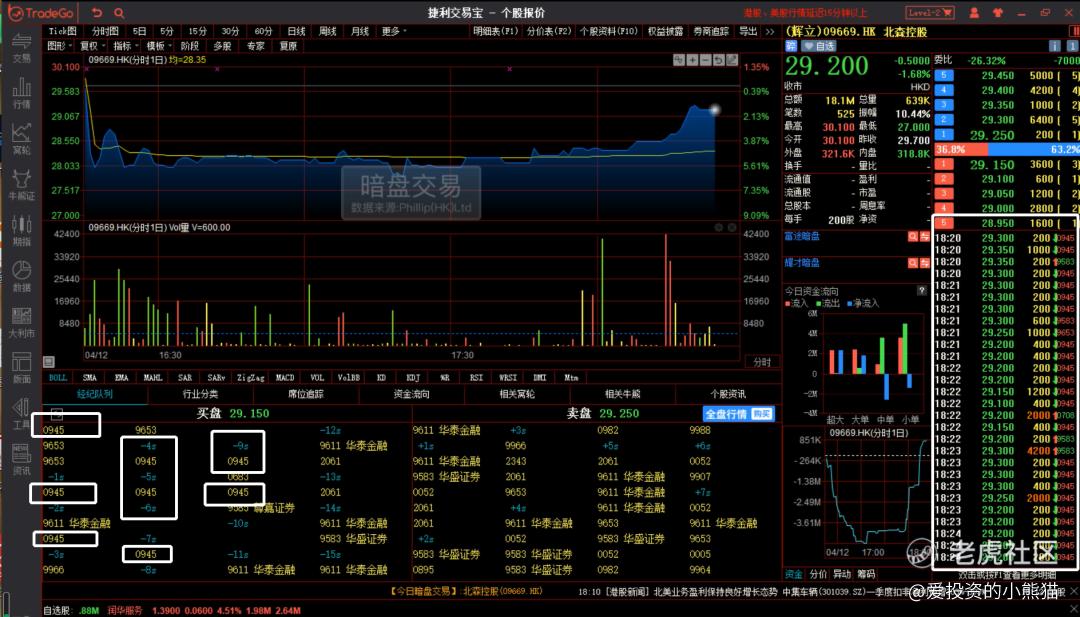Click the first blue info icon in quote header
This screenshot has width=1080, height=617.
[1054, 46]
